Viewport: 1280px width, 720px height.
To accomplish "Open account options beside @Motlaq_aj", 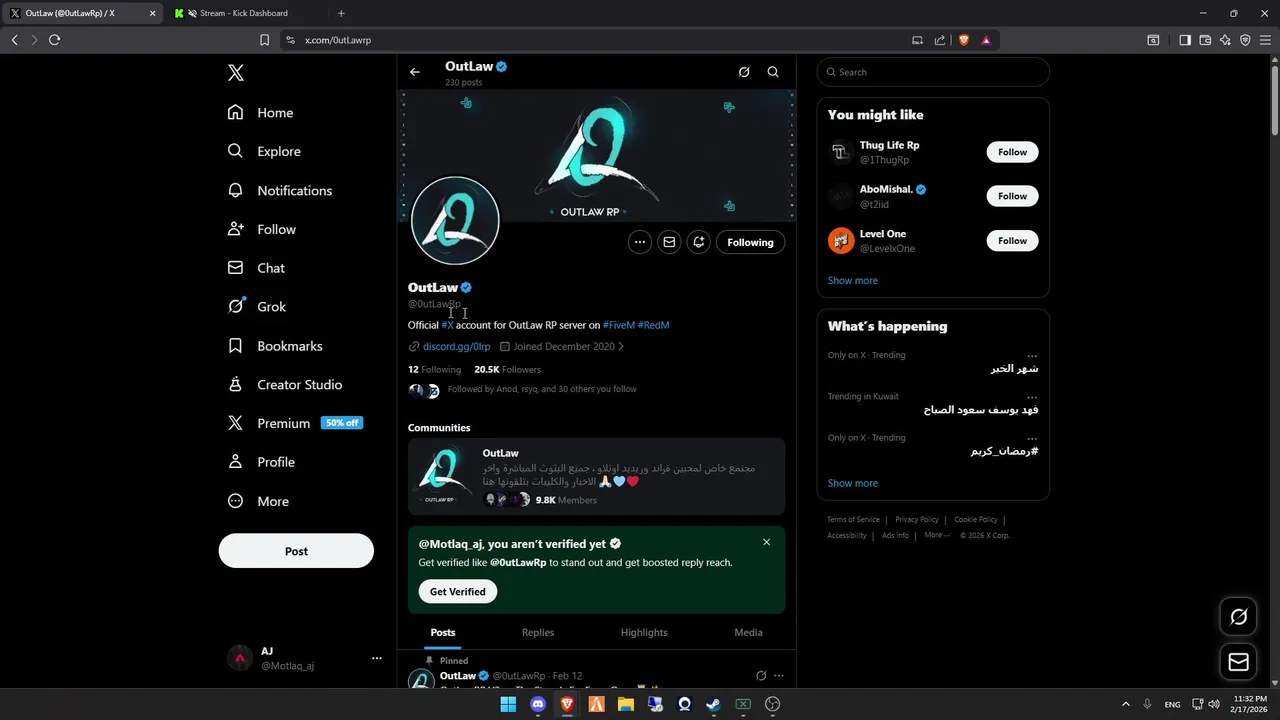I will 377,658.
